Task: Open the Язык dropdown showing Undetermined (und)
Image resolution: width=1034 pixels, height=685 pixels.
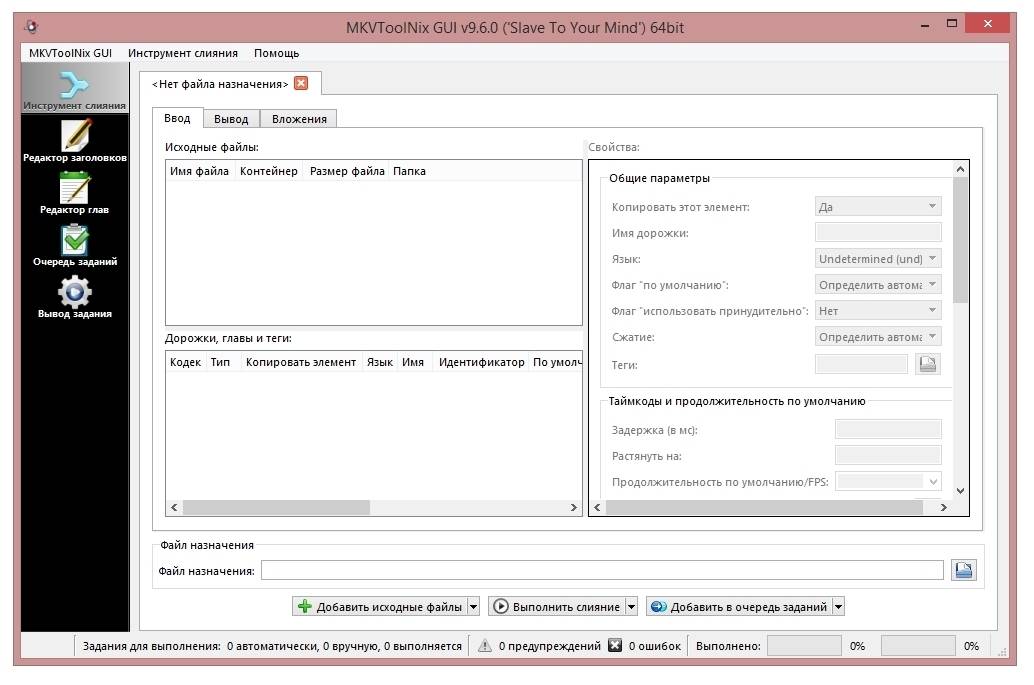Action: (878, 258)
